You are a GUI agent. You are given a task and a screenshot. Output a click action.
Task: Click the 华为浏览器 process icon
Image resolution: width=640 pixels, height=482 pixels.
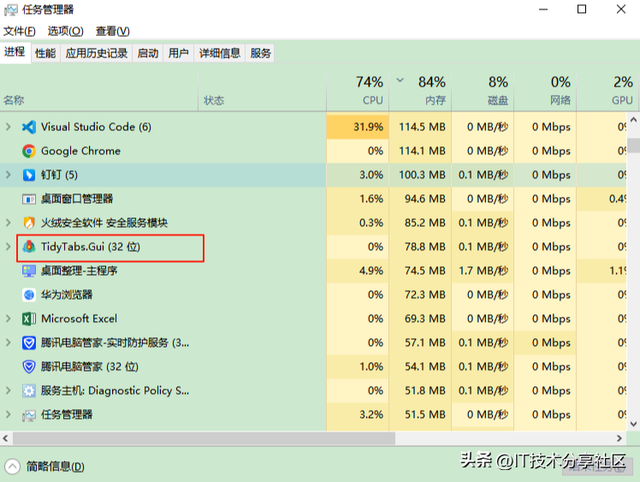pos(29,295)
